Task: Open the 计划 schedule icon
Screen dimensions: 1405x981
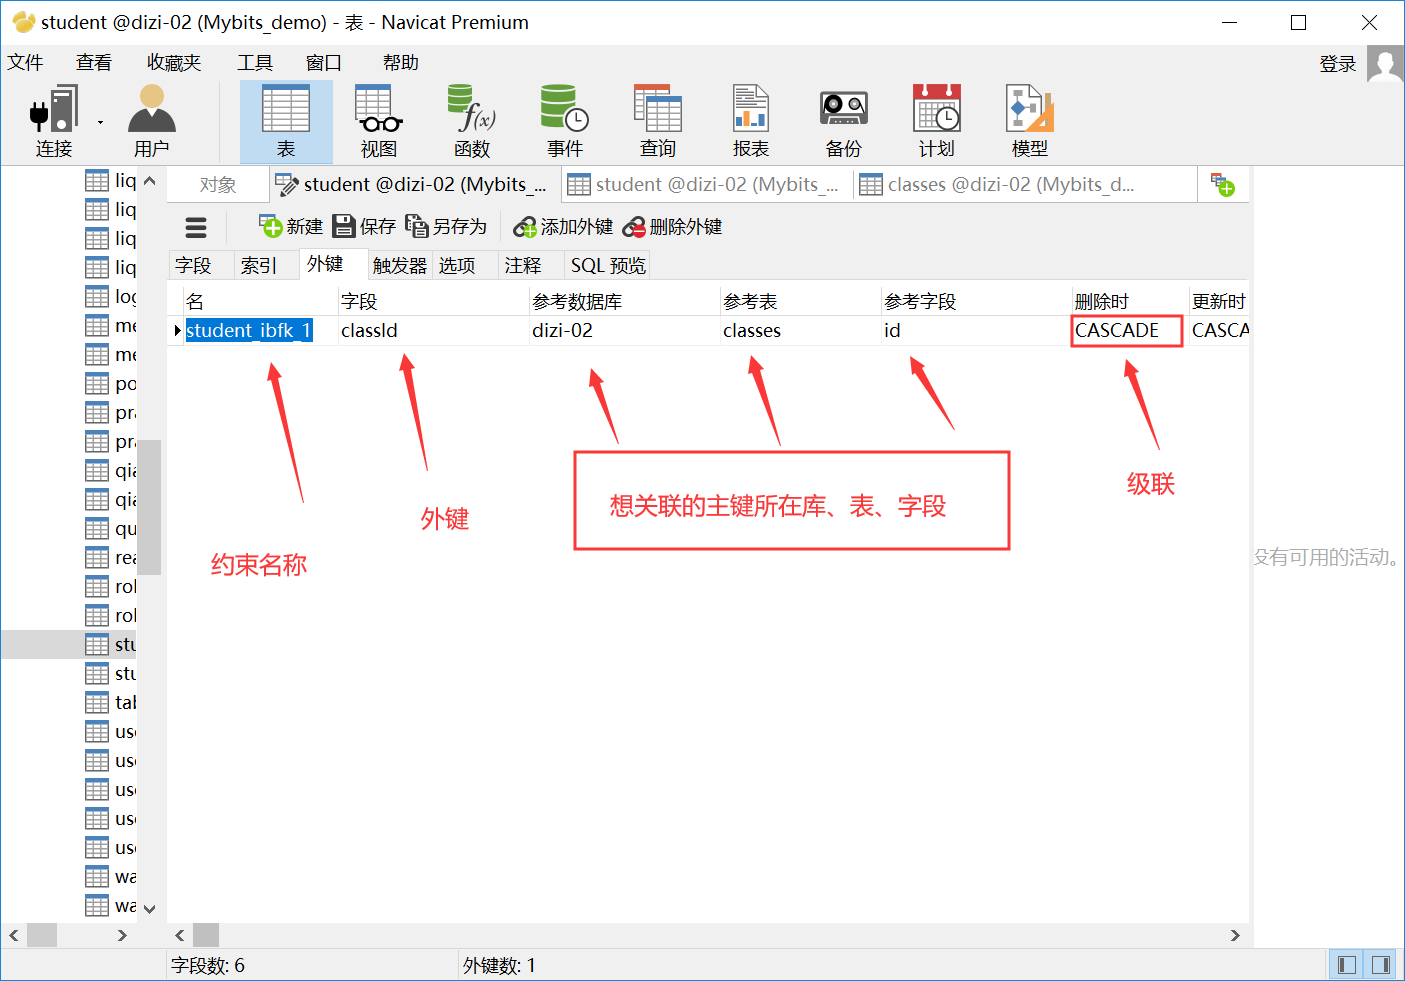Action: pyautogui.click(x=937, y=121)
